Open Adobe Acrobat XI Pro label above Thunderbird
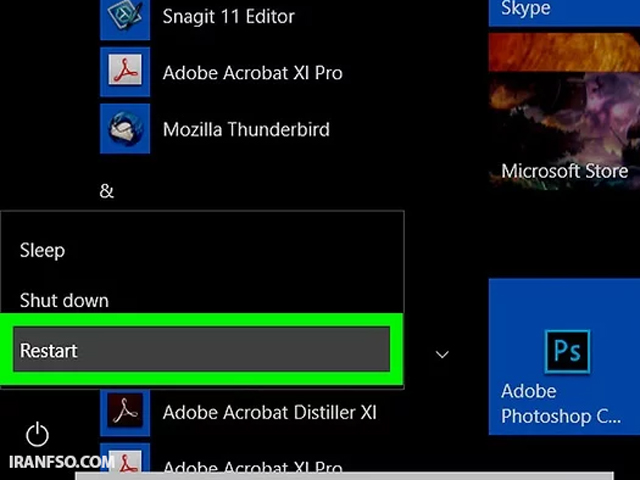 pos(252,73)
